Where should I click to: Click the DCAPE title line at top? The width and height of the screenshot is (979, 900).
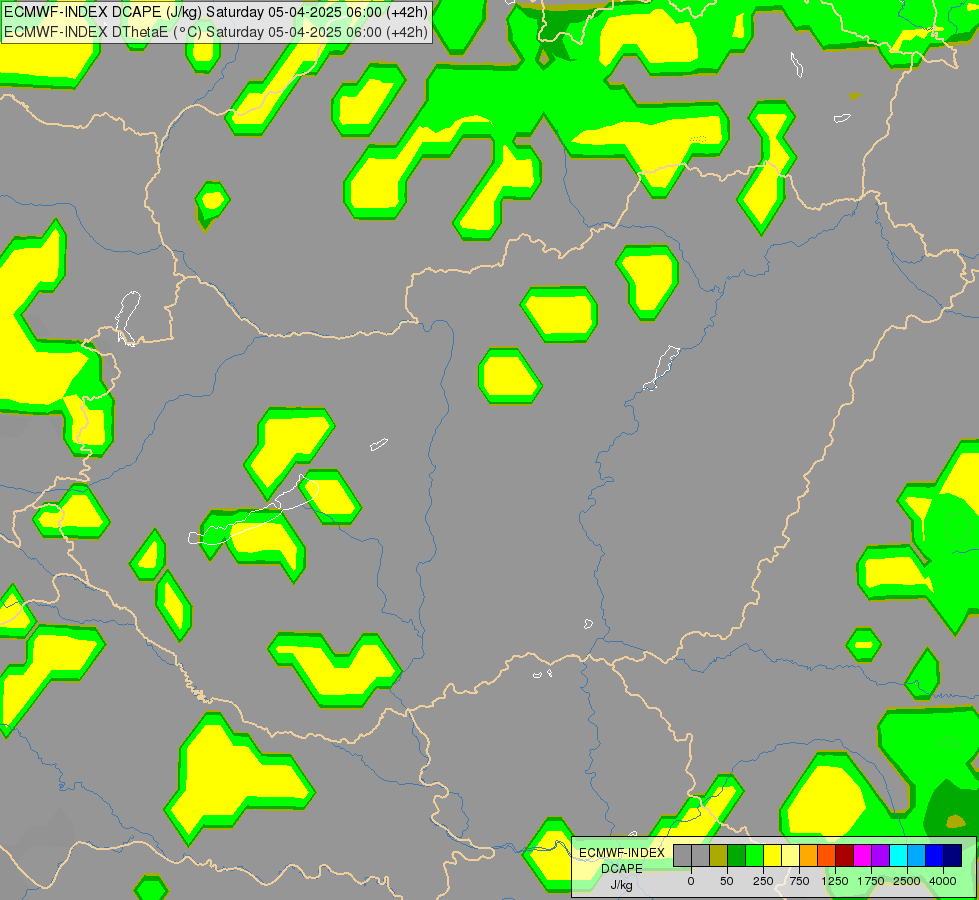click(x=216, y=12)
